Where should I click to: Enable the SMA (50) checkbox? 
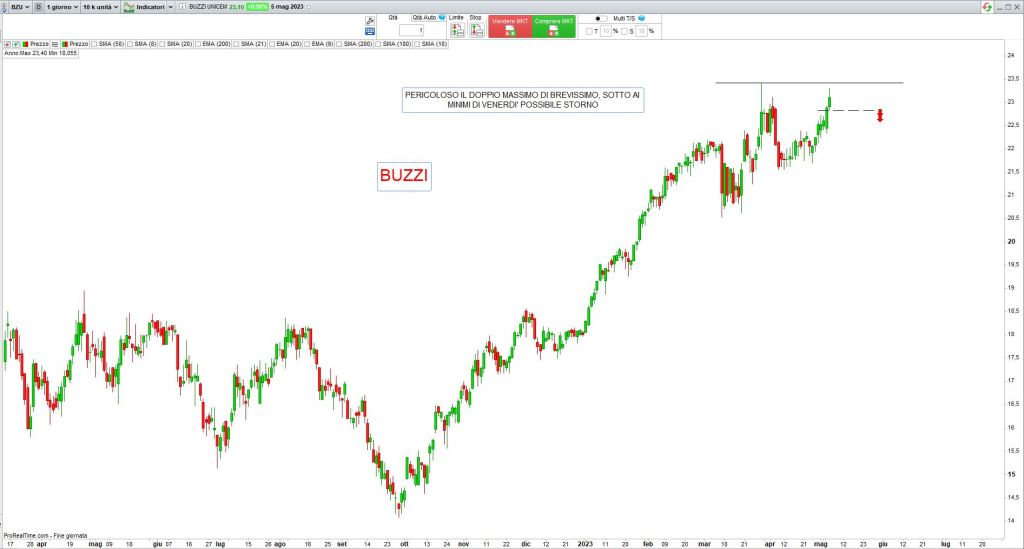click(x=95, y=44)
